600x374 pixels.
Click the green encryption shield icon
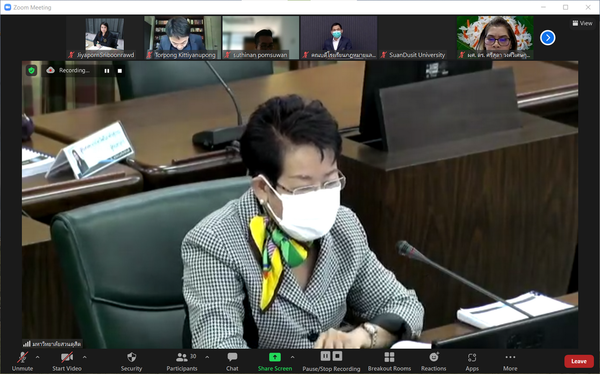(x=32, y=70)
